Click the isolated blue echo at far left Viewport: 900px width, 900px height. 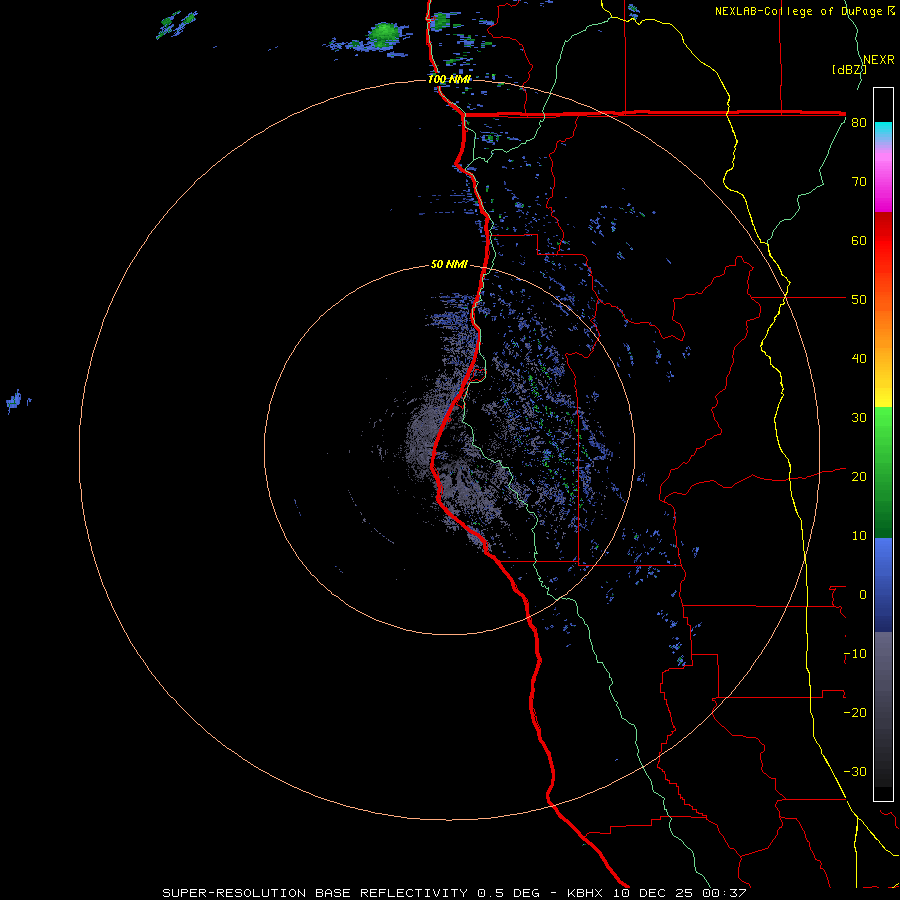(x=15, y=400)
